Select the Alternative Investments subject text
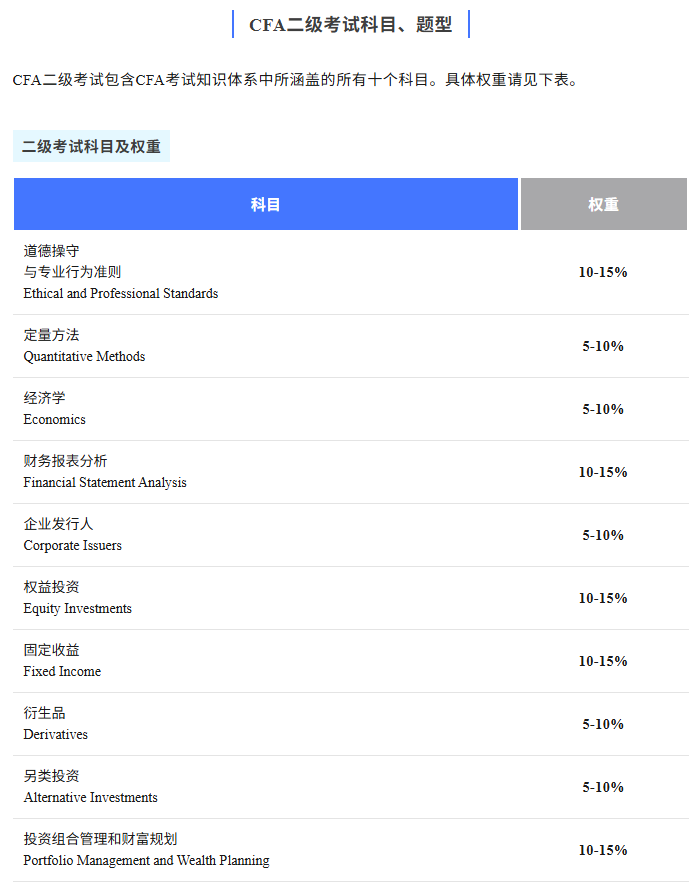700x890 pixels. click(x=91, y=797)
